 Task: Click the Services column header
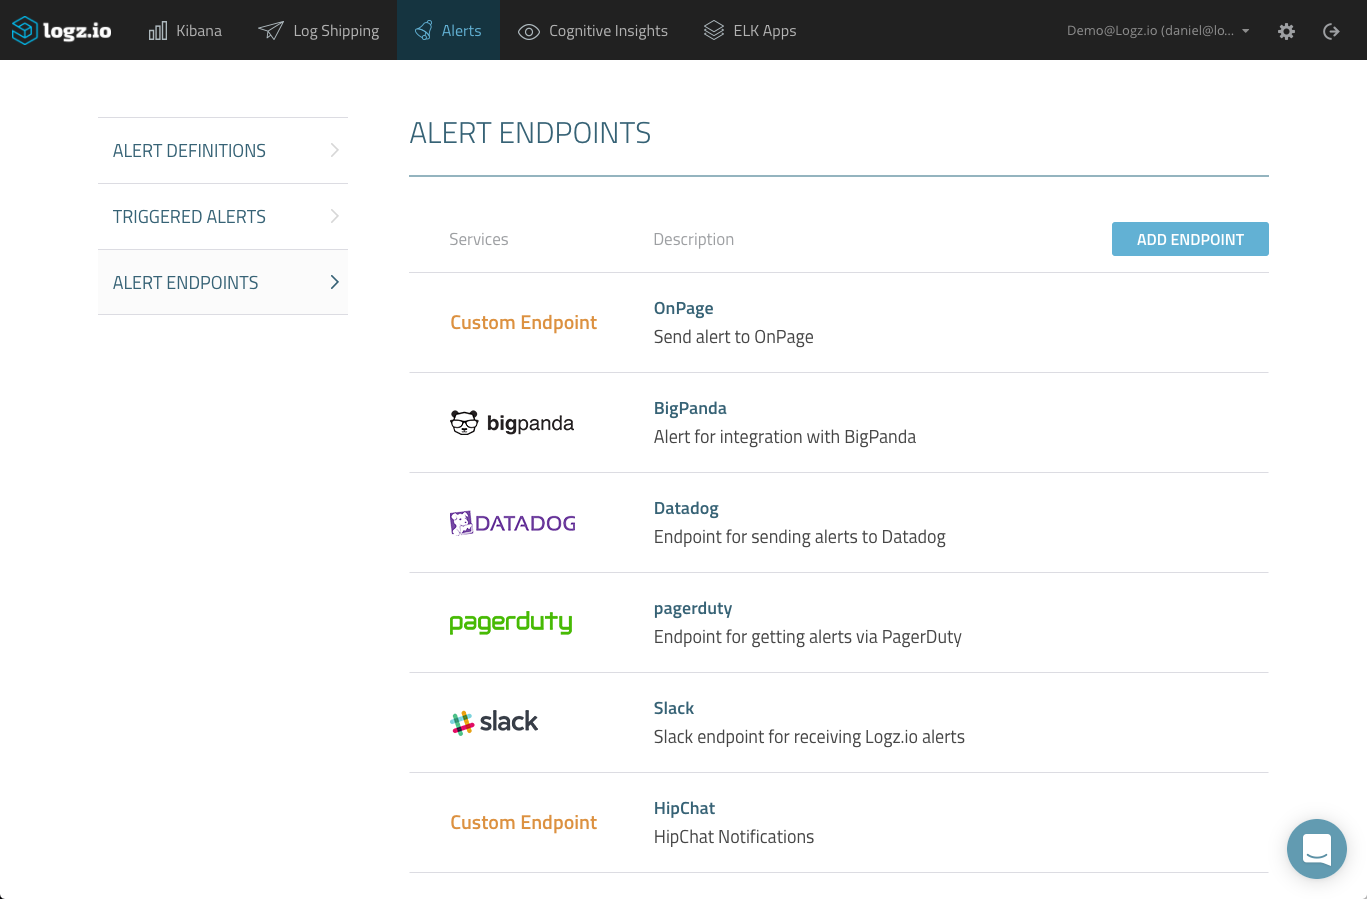pos(478,239)
